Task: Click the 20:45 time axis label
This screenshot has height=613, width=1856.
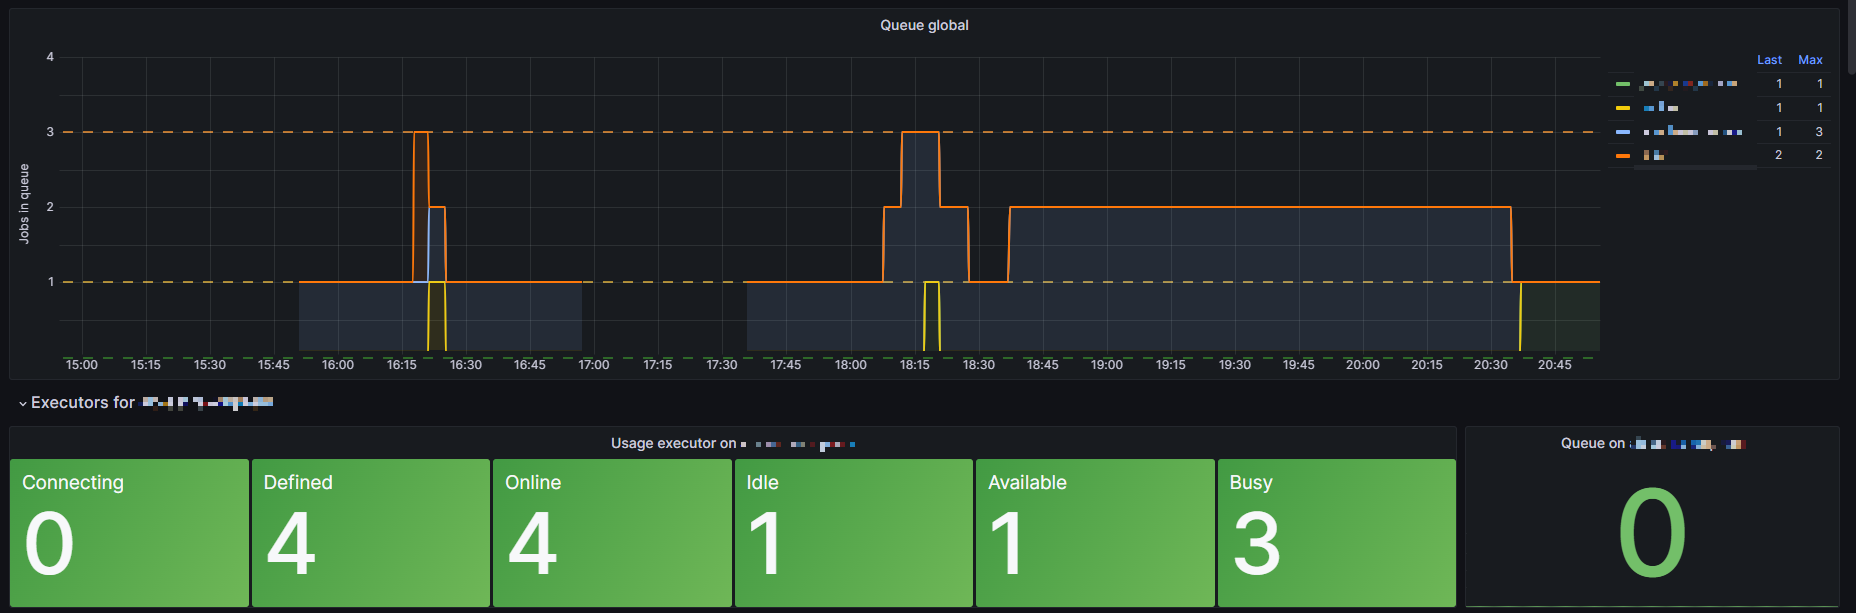Action: coord(1555,365)
